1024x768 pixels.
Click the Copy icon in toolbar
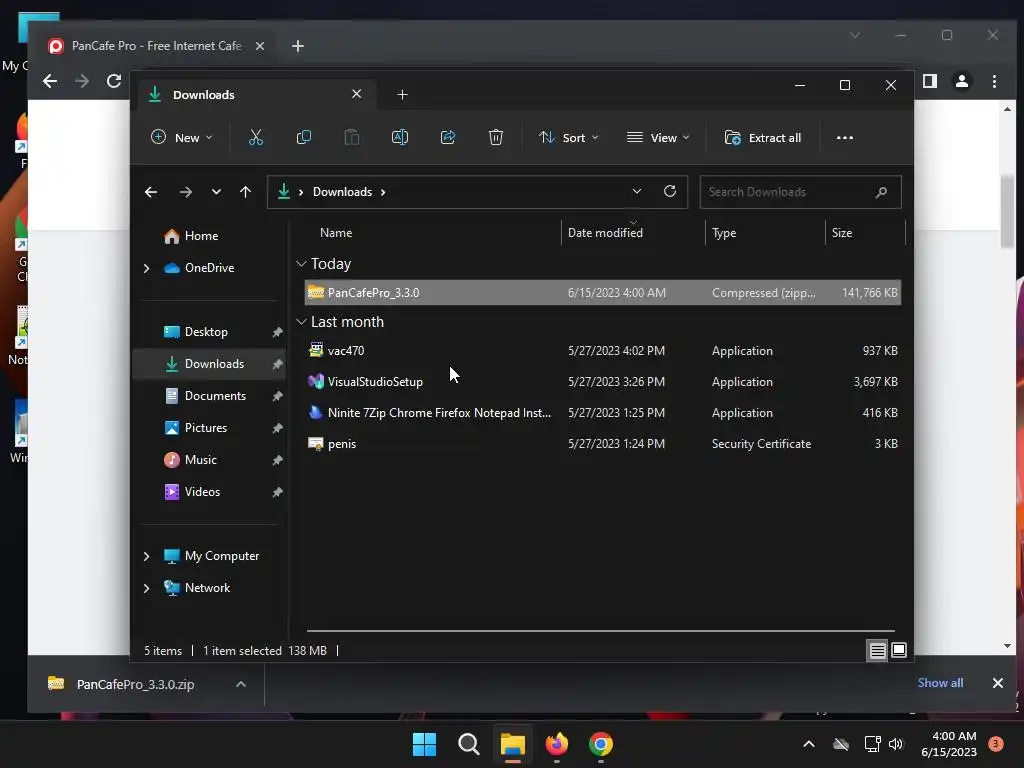tap(304, 137)
